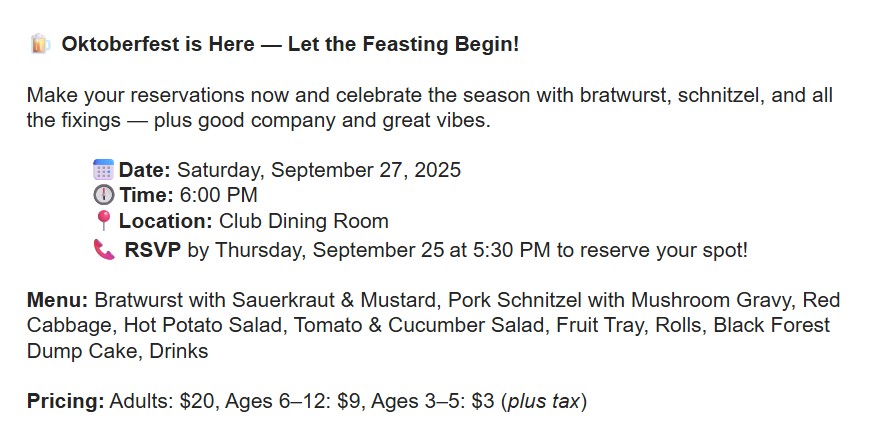The image size is (891, 445).
Task: Click the bold "RSVP" word
Action: tap(153, 250)
